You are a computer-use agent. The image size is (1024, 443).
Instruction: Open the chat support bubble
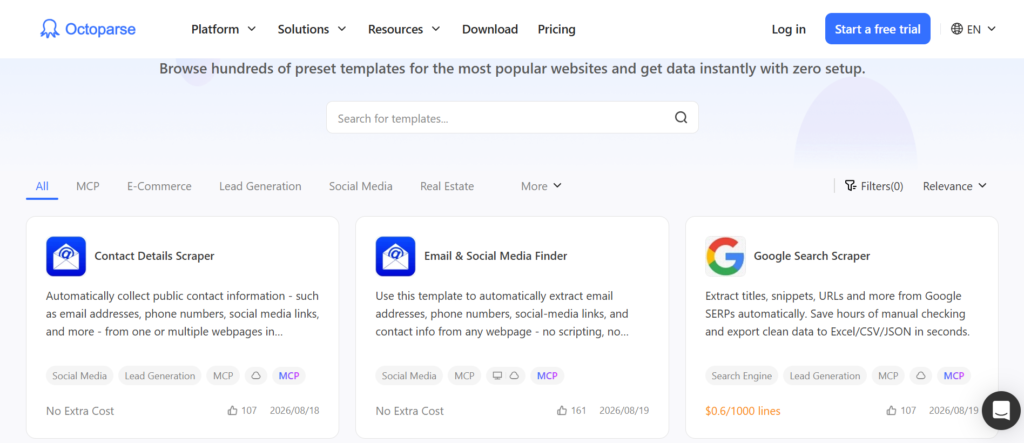tap(1001, 410)
